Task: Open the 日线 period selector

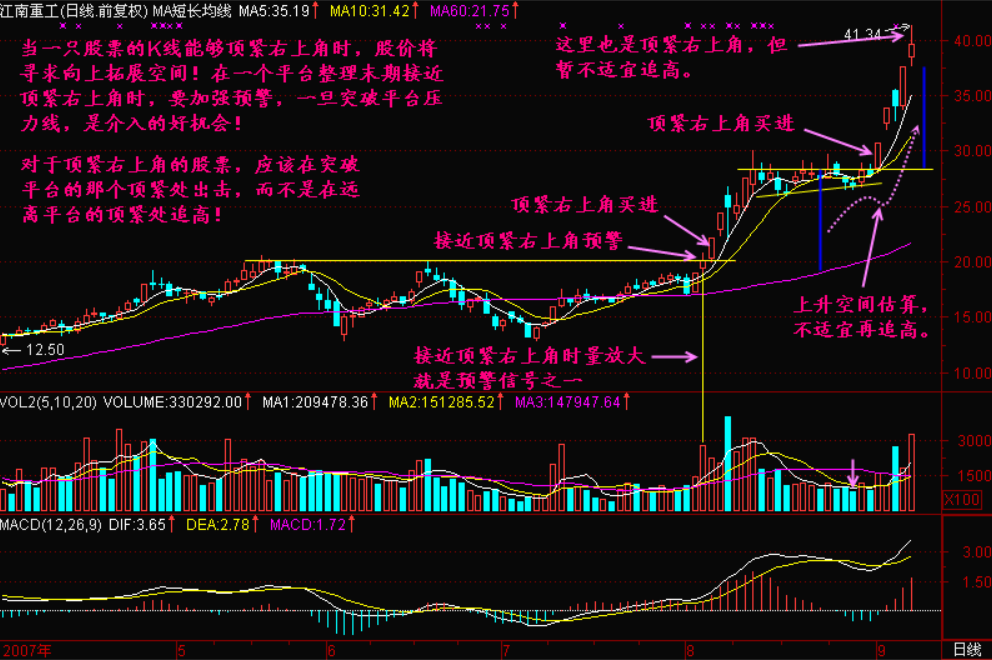Action: click(x=966, y=649)
